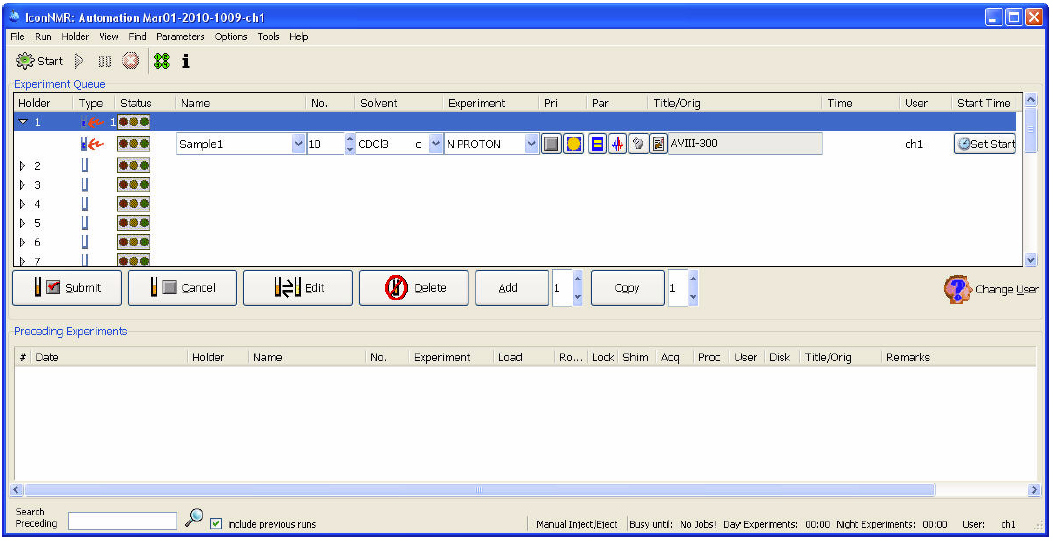This screenshot has height=541, width=1053.
Task: Click the Submit button
Action: coord(67,288)
